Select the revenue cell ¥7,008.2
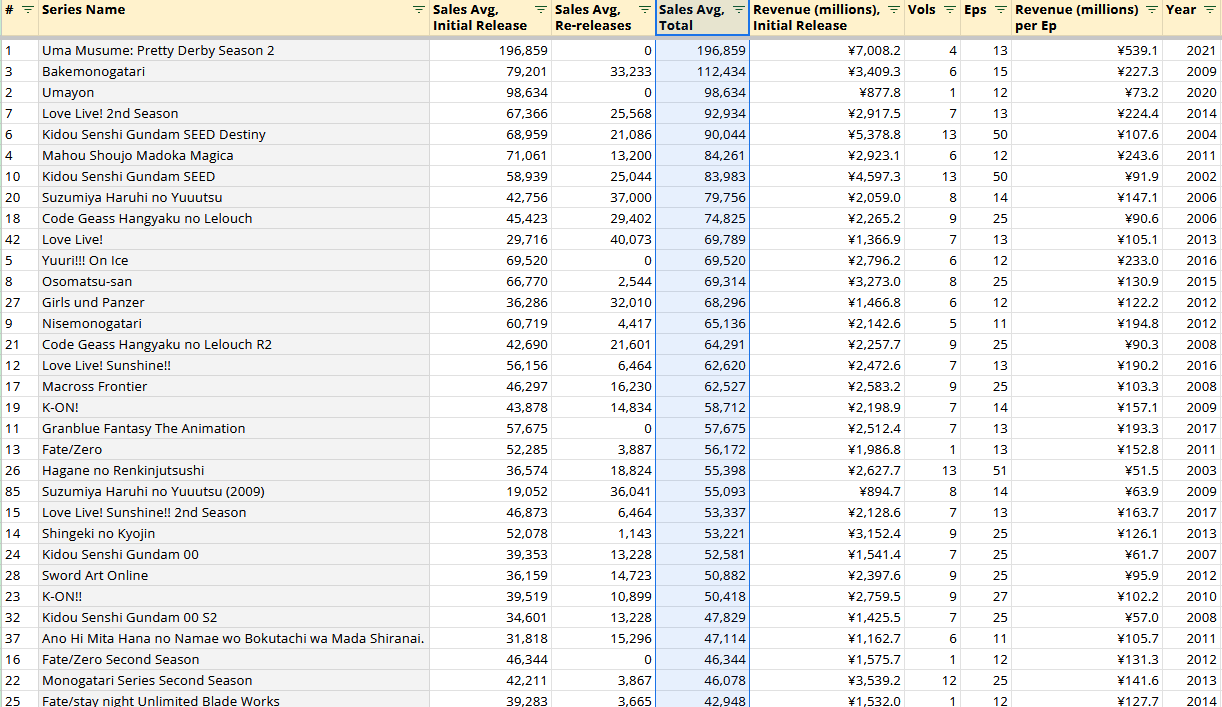The image size is (1222, 707). pos(826,50)
